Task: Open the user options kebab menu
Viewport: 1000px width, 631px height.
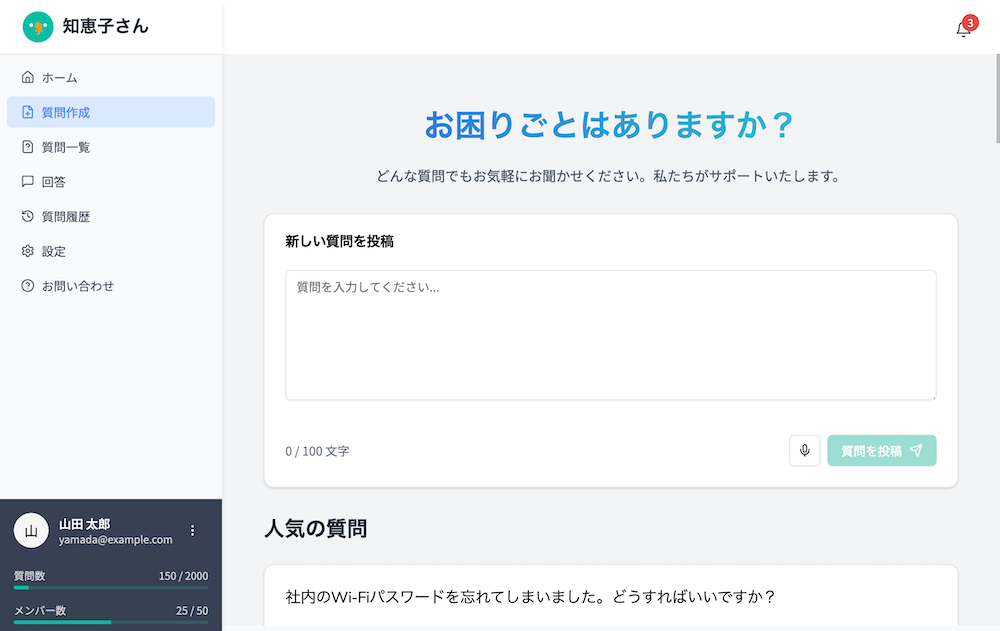Action: [x=192, y=531]
